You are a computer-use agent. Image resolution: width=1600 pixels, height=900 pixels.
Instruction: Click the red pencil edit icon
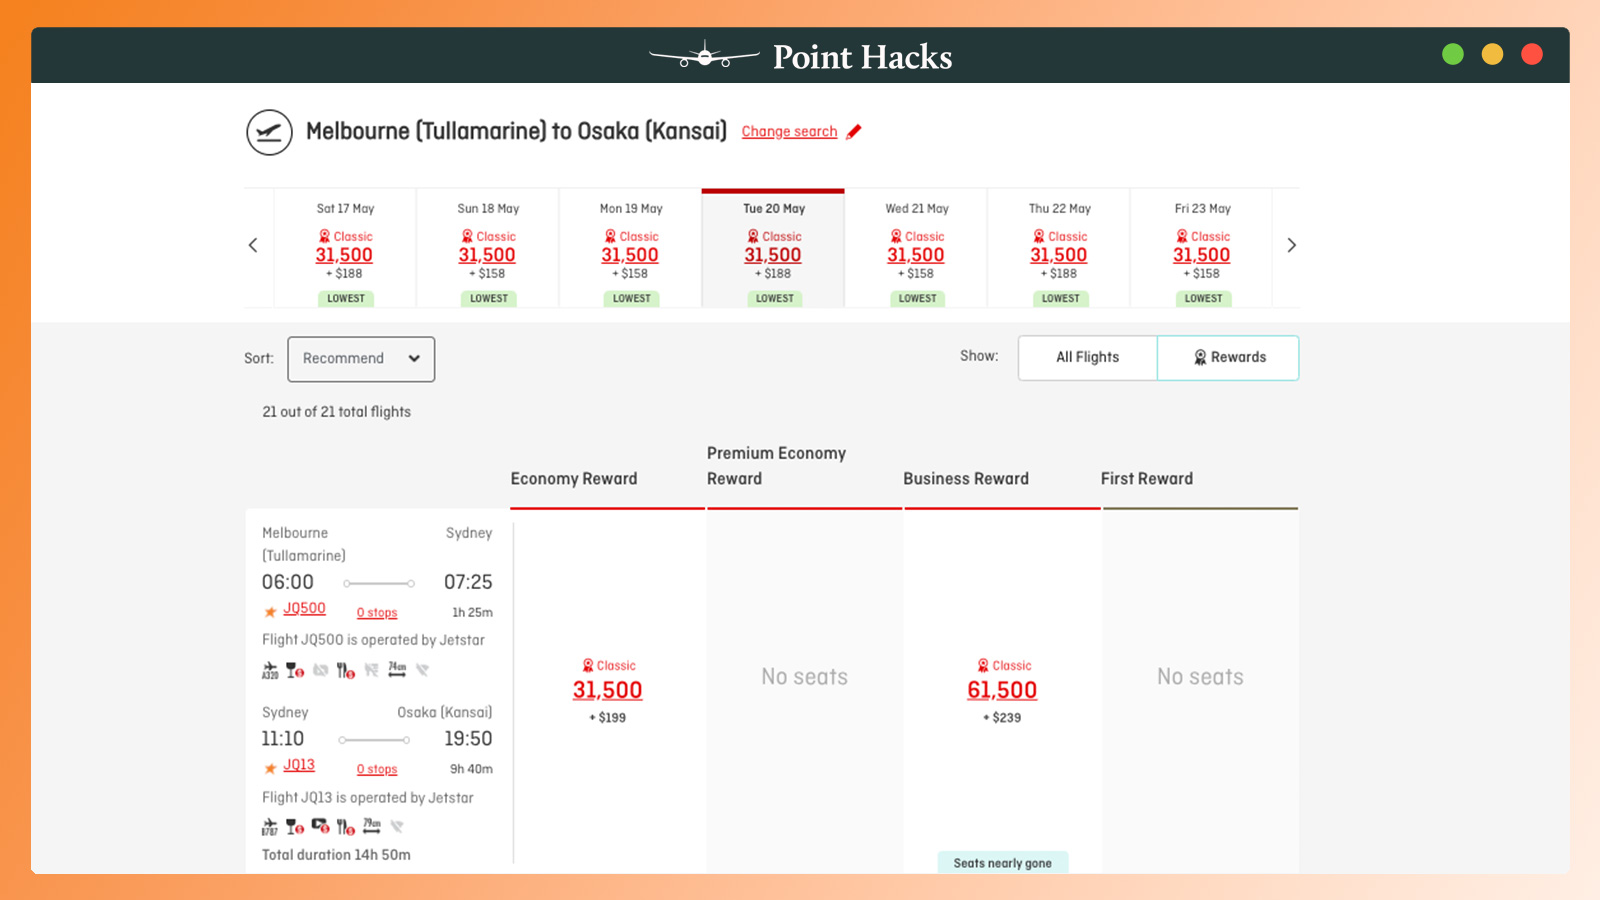click(x=854, y=132)
